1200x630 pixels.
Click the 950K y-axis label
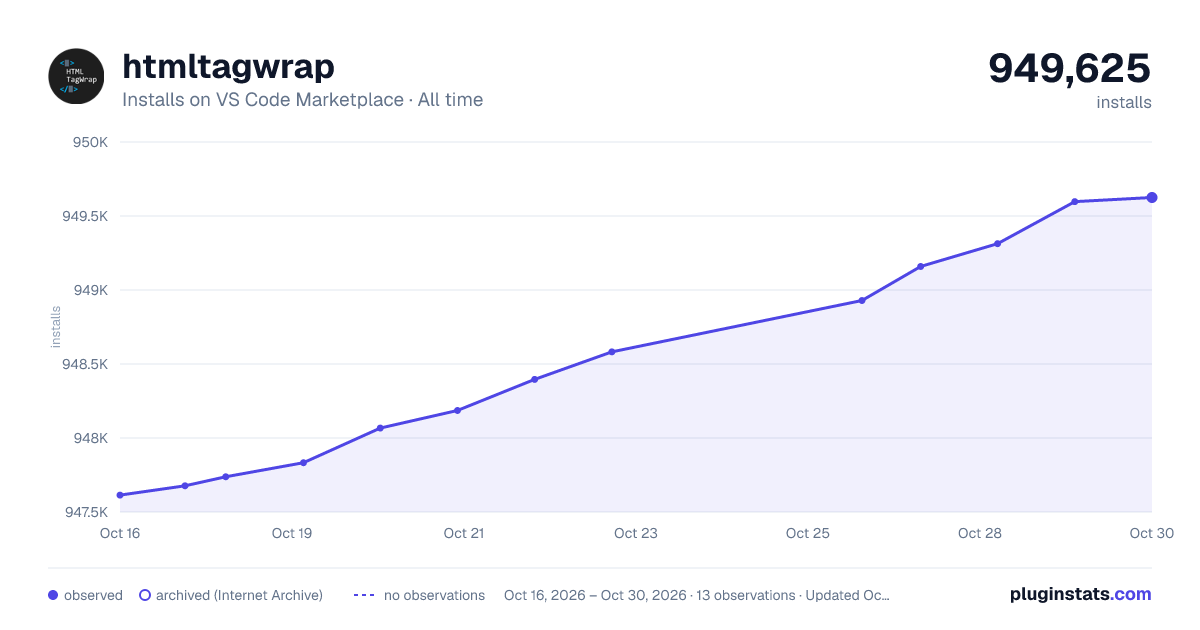(x=90, y=142)
